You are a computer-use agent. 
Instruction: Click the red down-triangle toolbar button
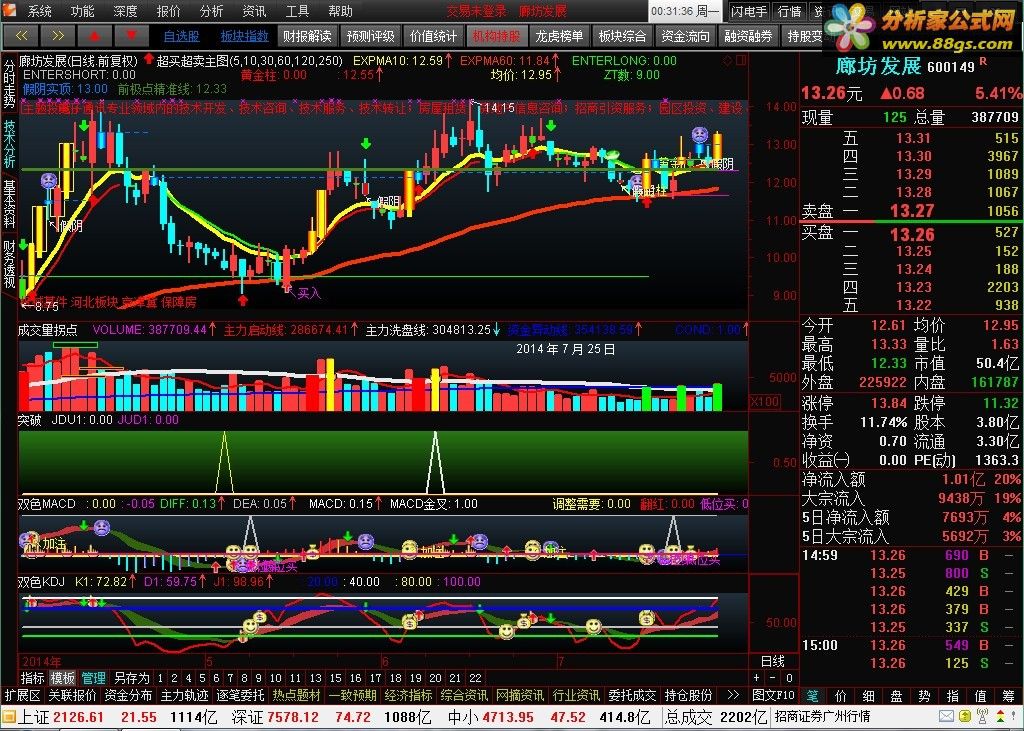click(131, 36)
